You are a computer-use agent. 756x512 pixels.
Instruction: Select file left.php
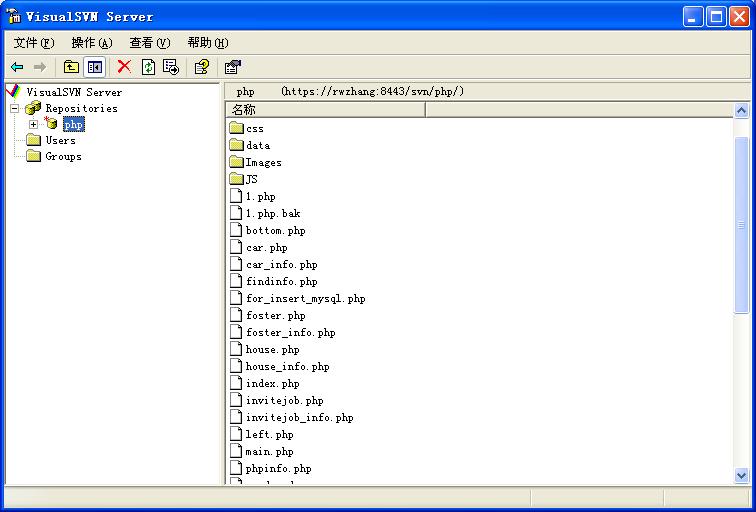point(270,434)
